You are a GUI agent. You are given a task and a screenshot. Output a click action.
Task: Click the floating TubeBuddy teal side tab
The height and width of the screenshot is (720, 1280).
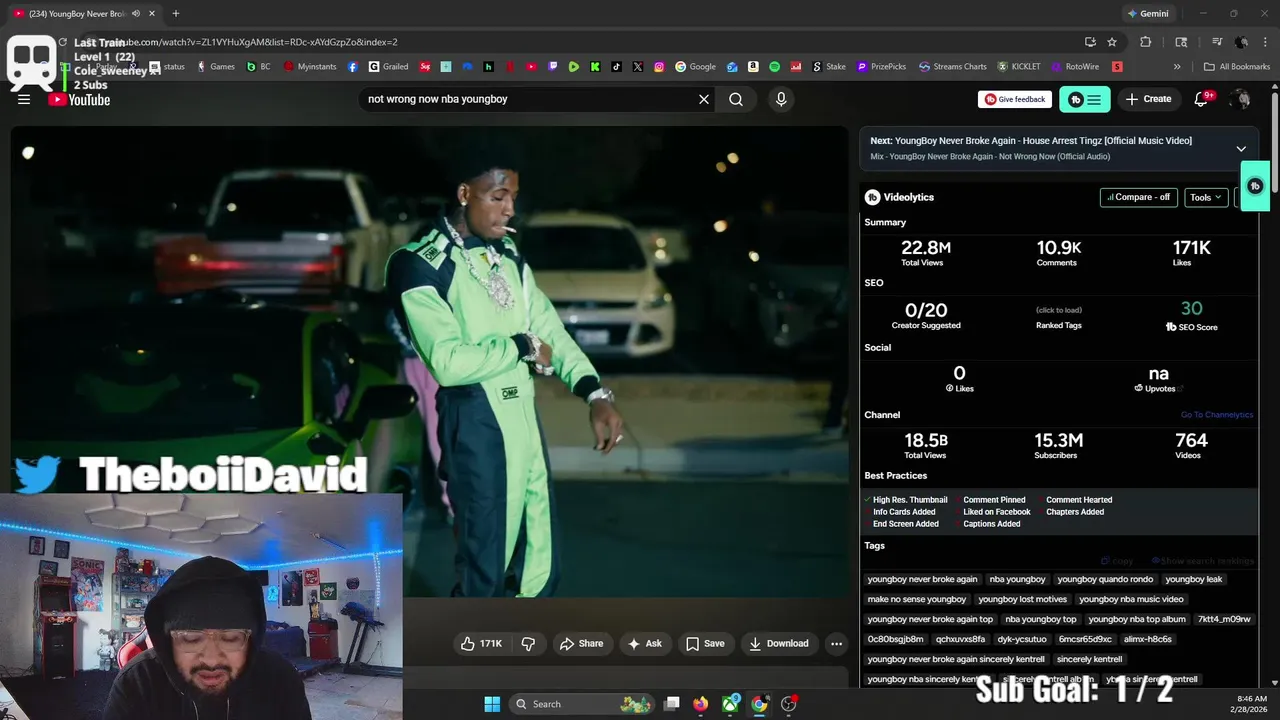pyautogui.click(x=1255, y=186)
